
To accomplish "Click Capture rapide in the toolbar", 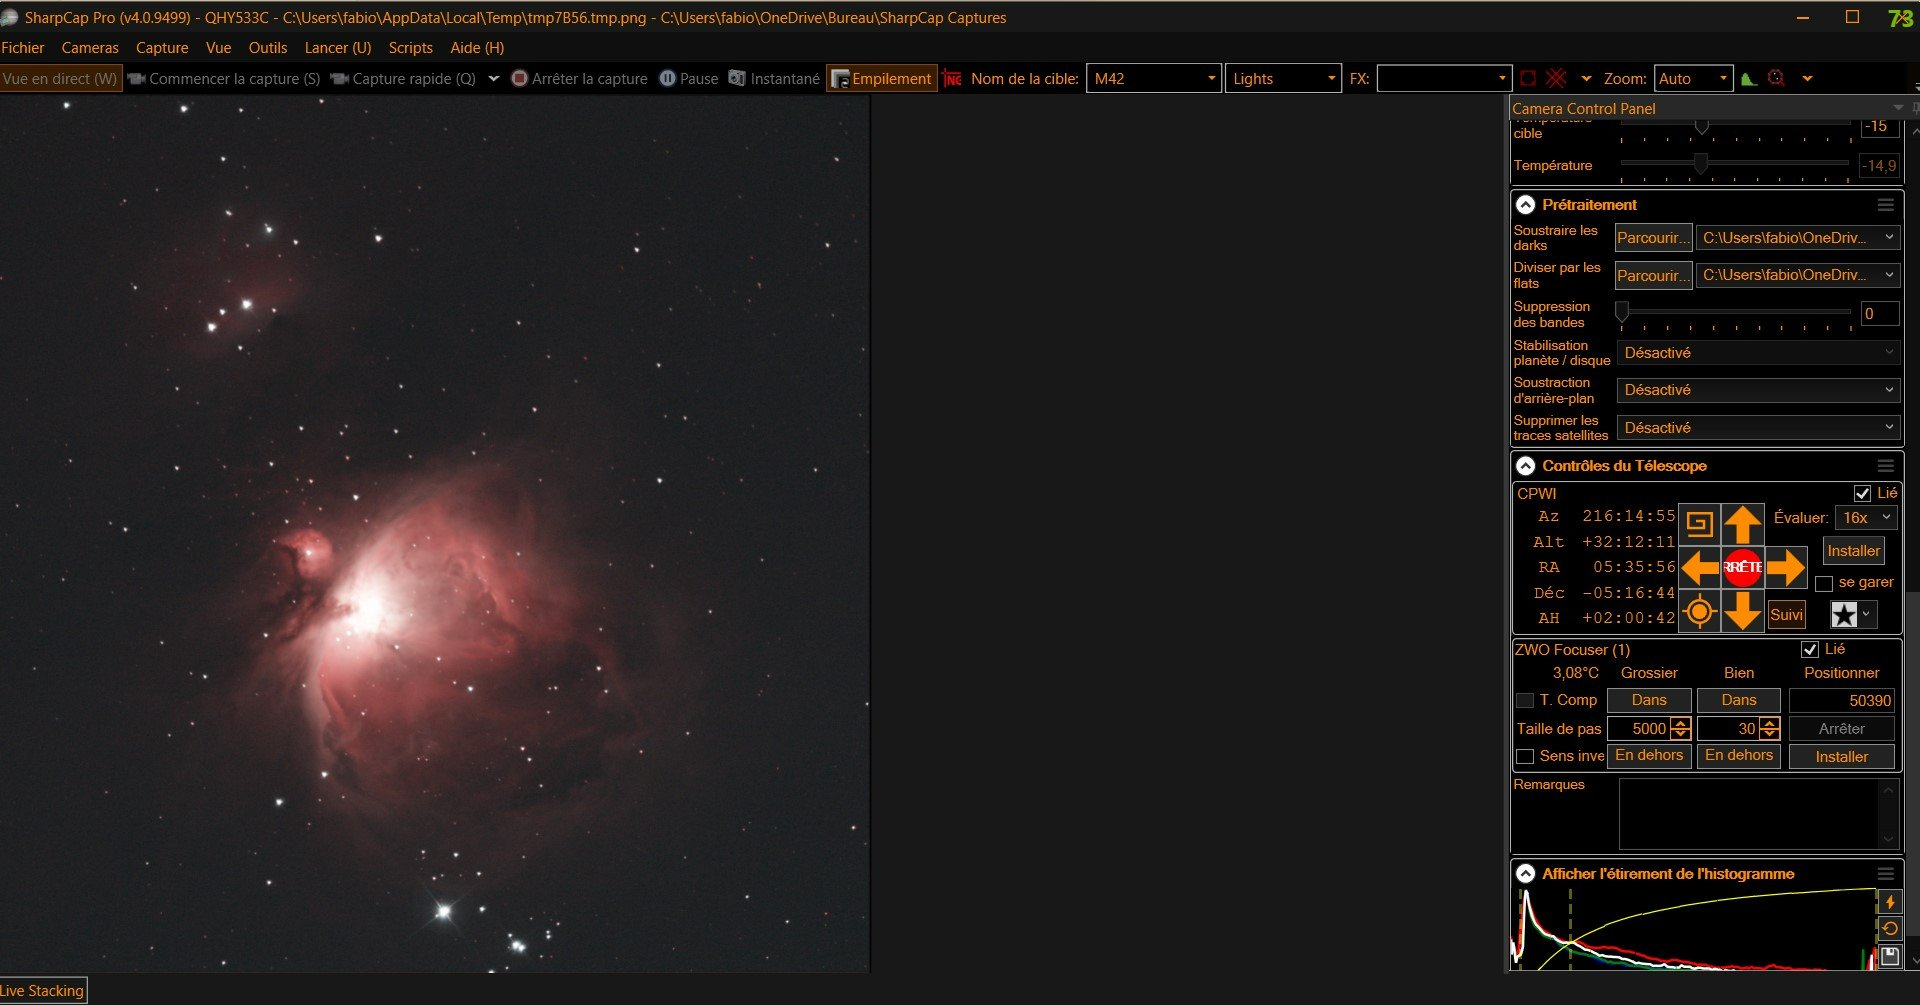I will (x=403, y=79).
